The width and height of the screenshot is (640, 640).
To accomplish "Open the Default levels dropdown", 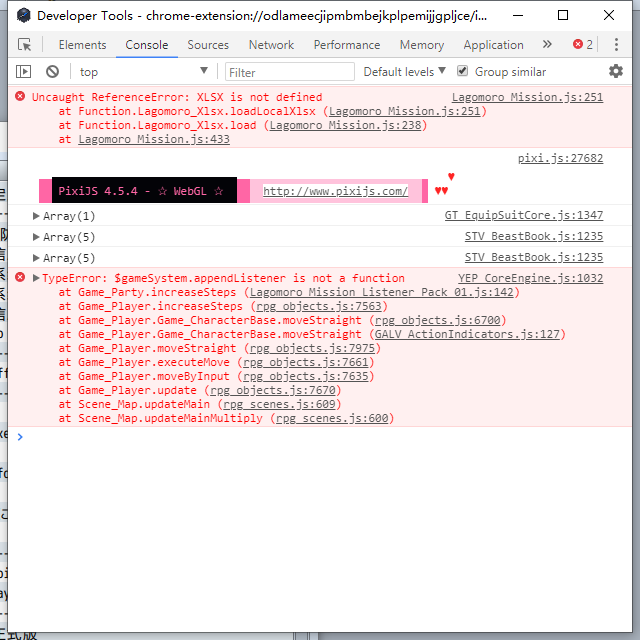I will [404, 72].
